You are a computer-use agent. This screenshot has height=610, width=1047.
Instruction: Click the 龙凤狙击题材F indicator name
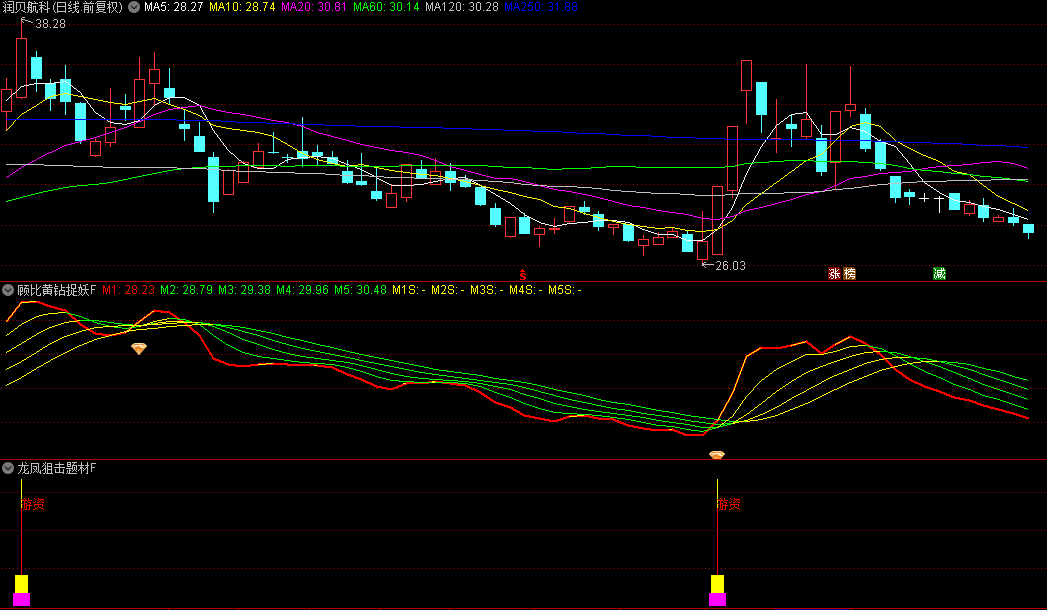click(56, 468)
